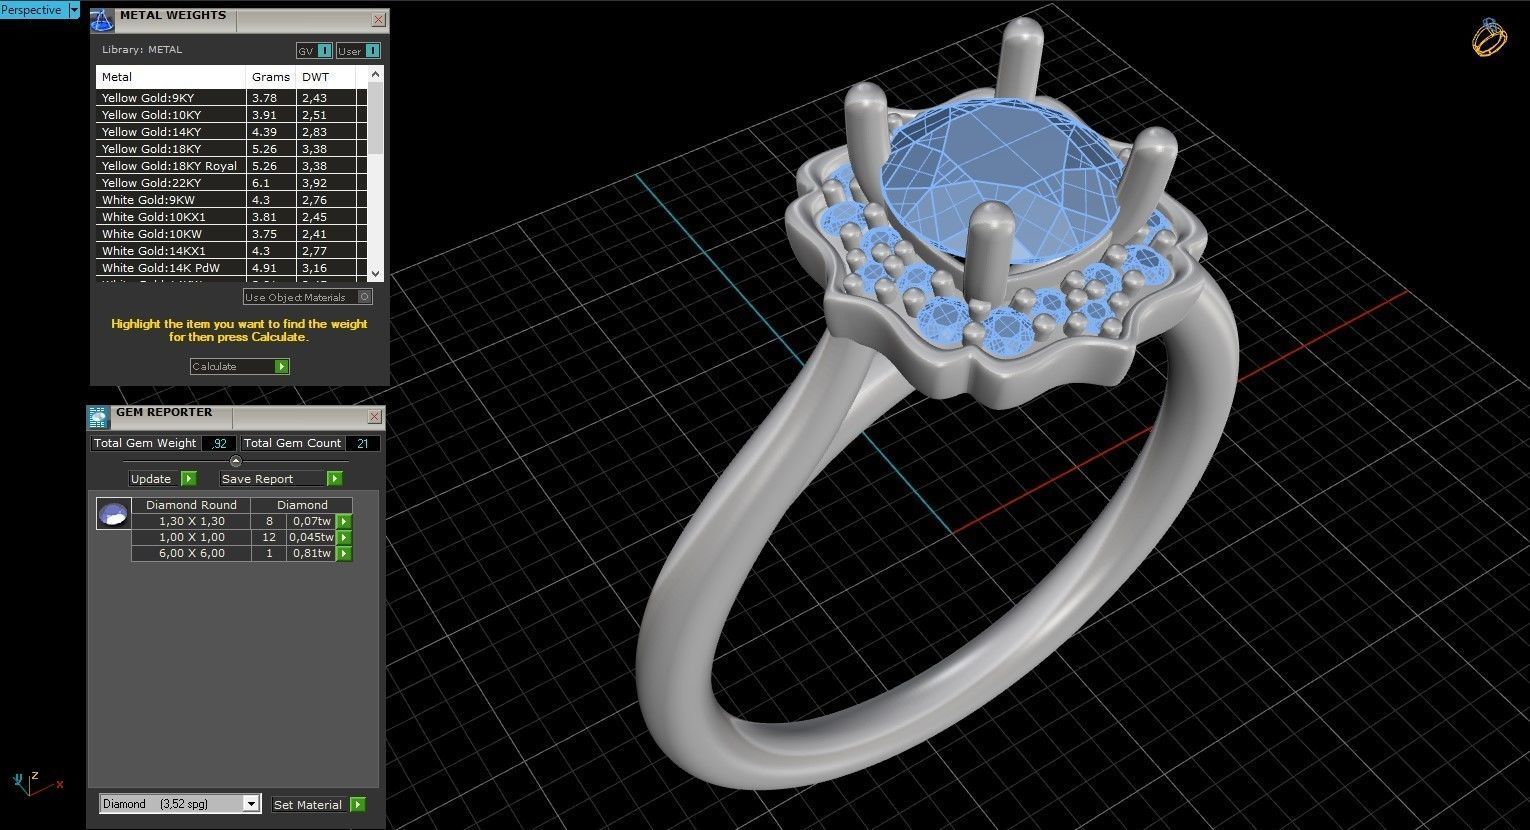Click the 4.91 grams cell
This screenshot has width=1530, height=830.
[x=271, y=268]
